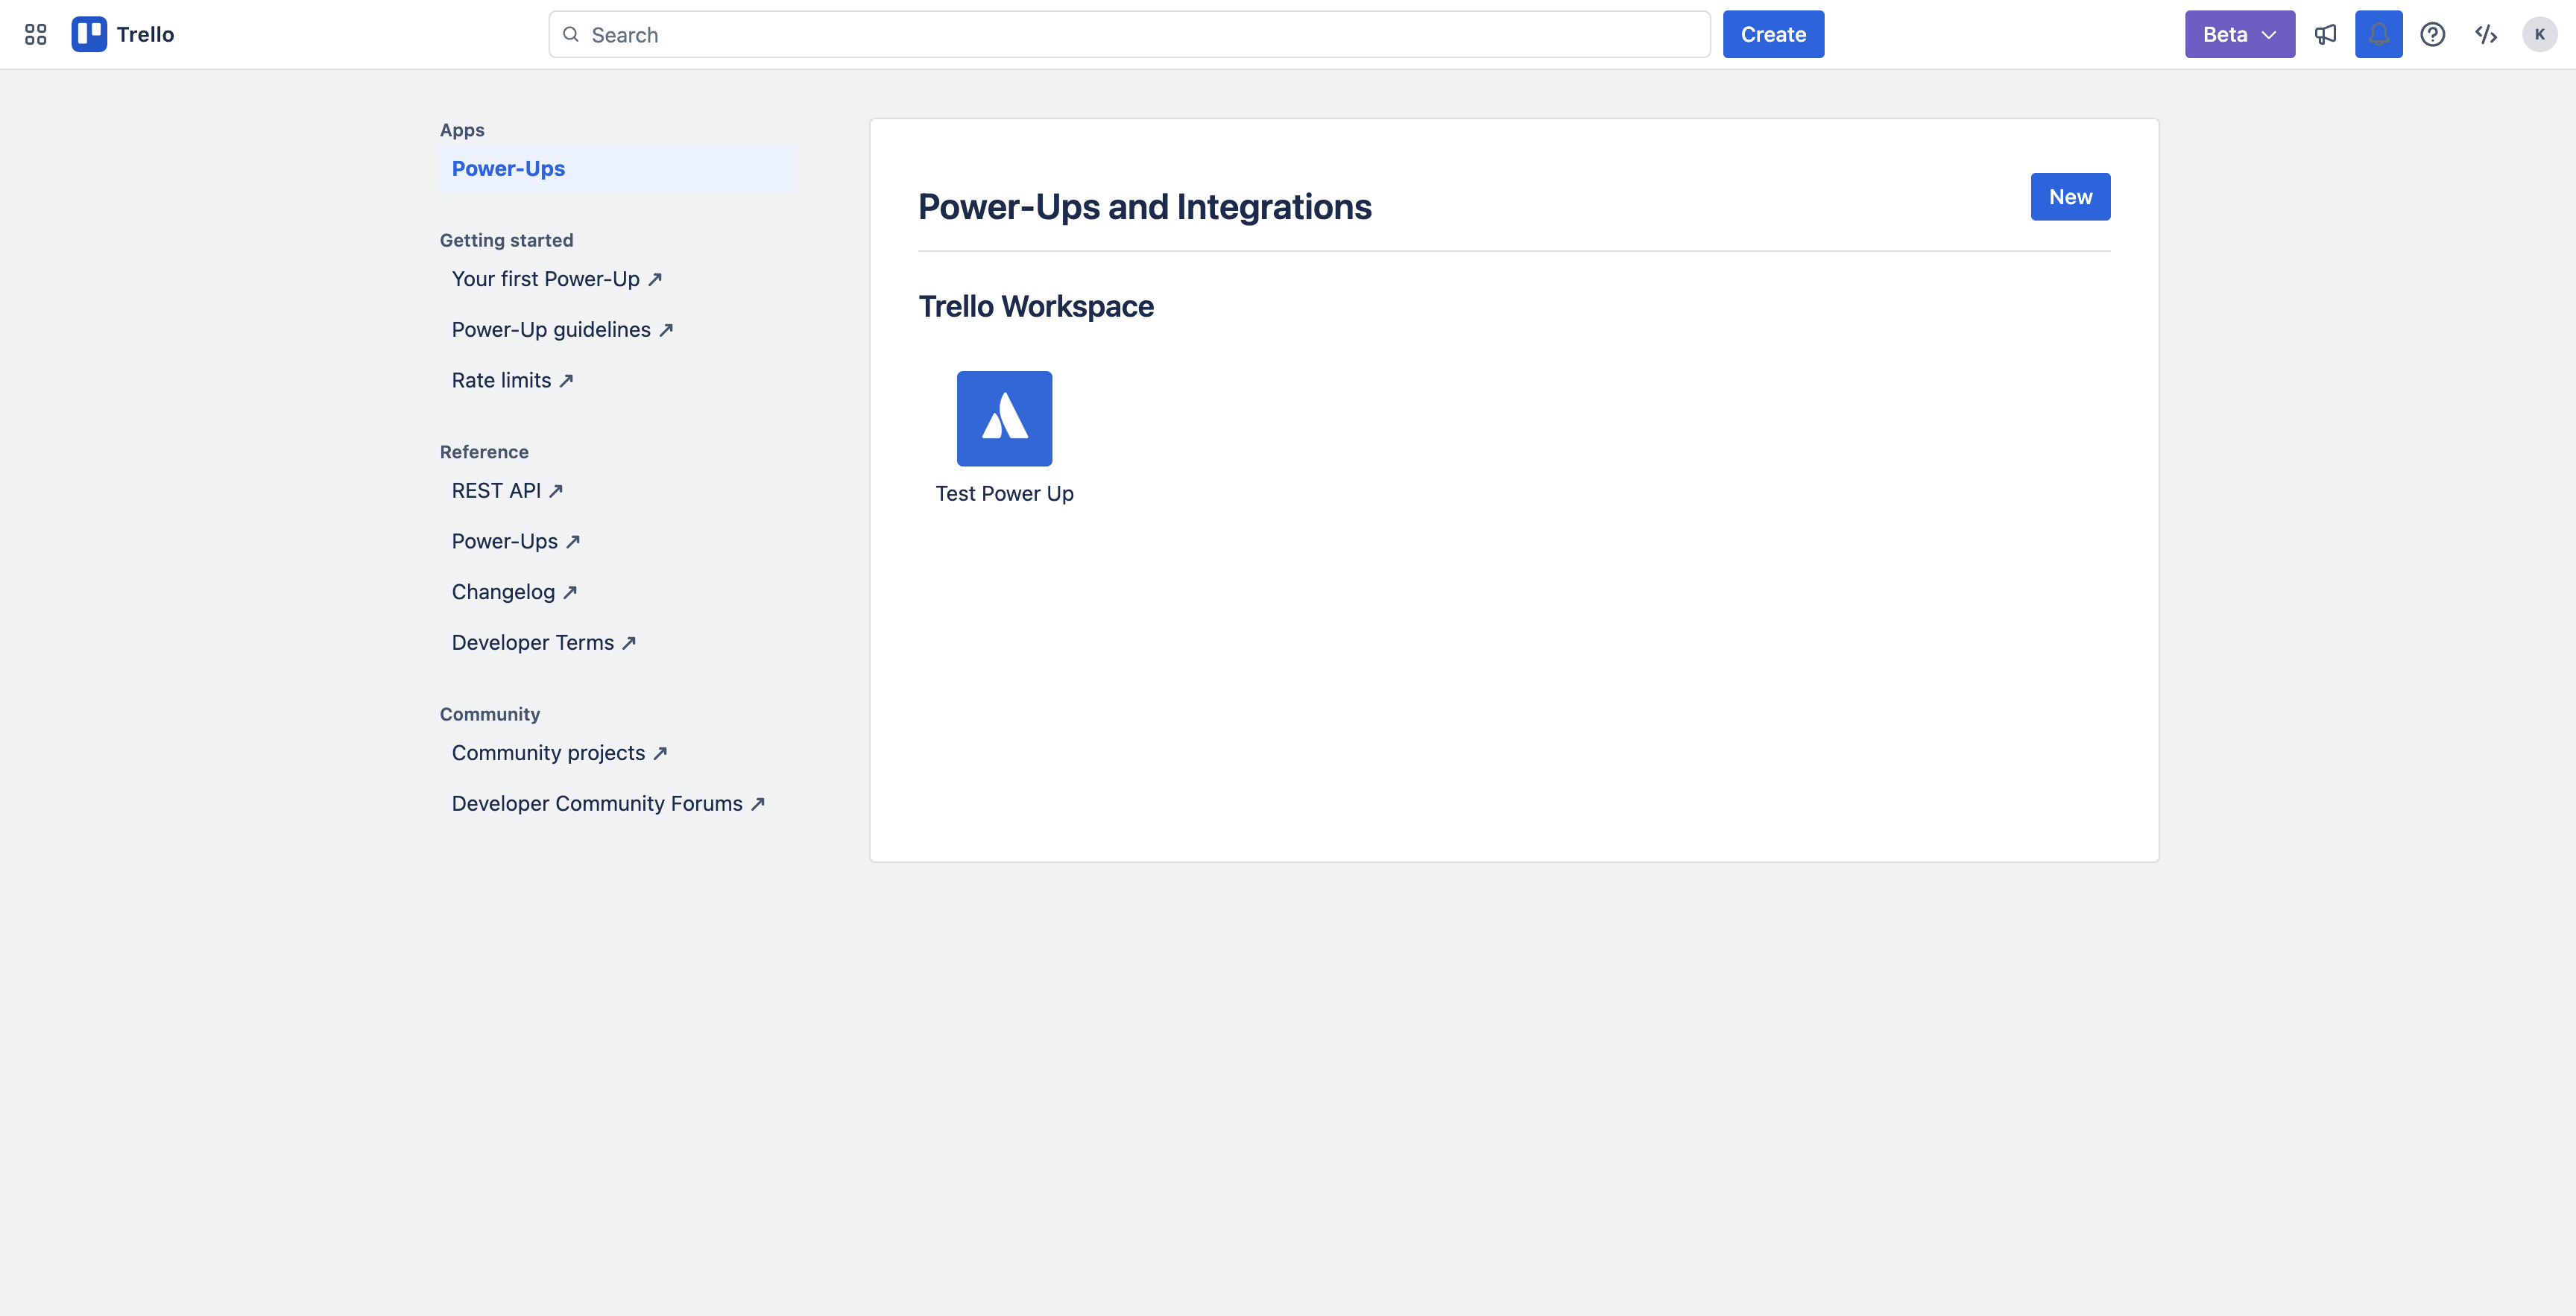The height and width of the screenshot is (1316, 2576).
Task: Click the Community section label
Action: pos(490,714)
